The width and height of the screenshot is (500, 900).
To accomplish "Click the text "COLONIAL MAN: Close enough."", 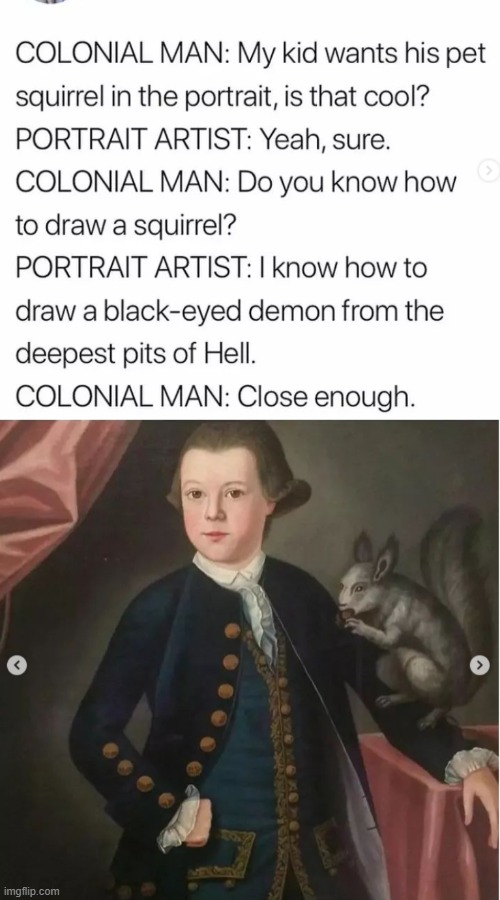I will [215, 396].
